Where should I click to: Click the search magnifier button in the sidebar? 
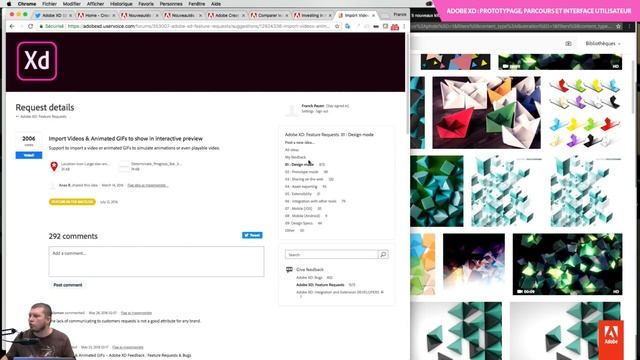tap(383, 254)
